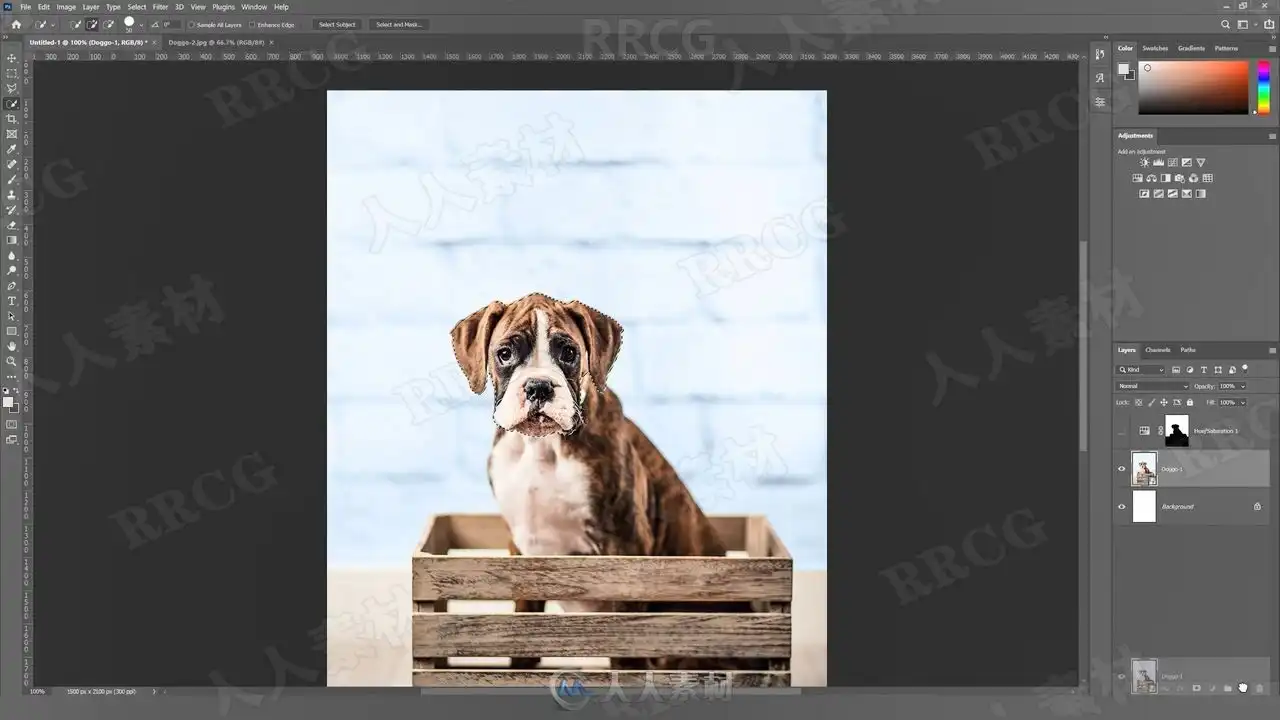Screen dimensions: 1280x720
Task: Add a Curves adjustment
Action: point(1172,162)
